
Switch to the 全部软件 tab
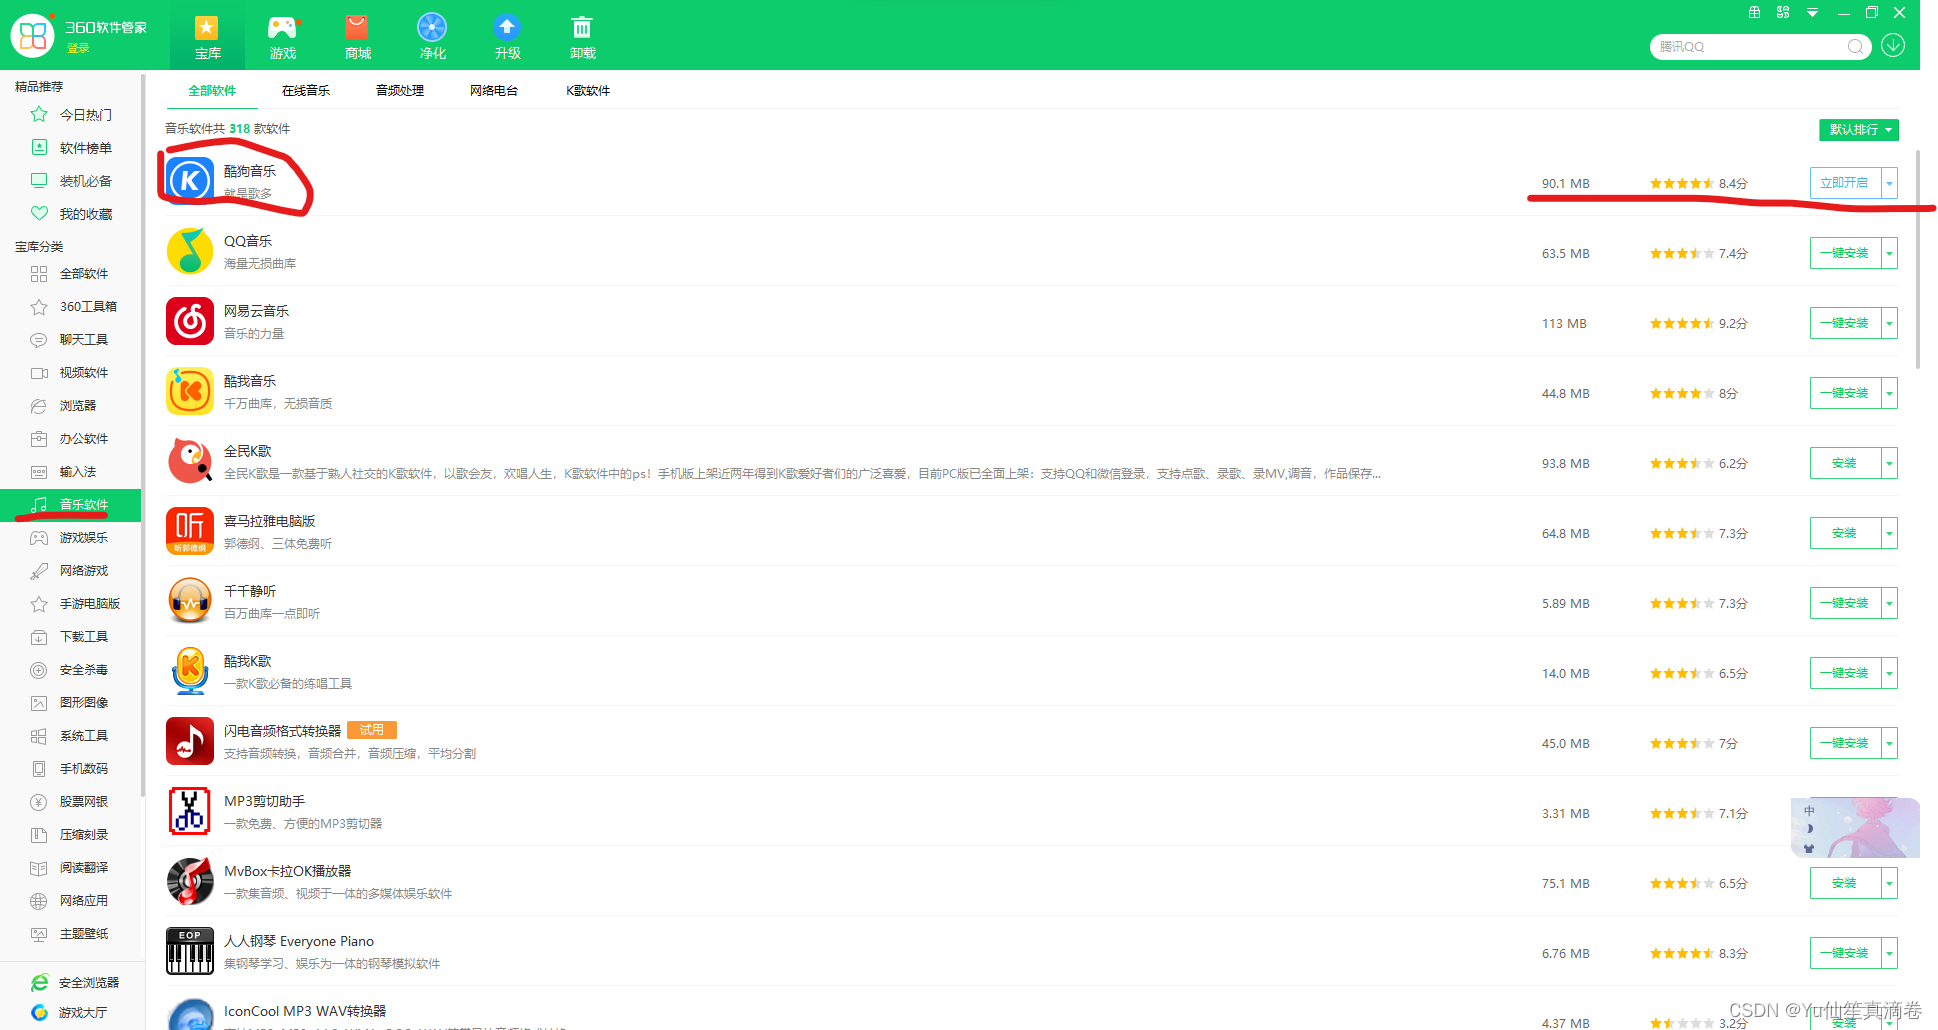(x=212, y=91)
